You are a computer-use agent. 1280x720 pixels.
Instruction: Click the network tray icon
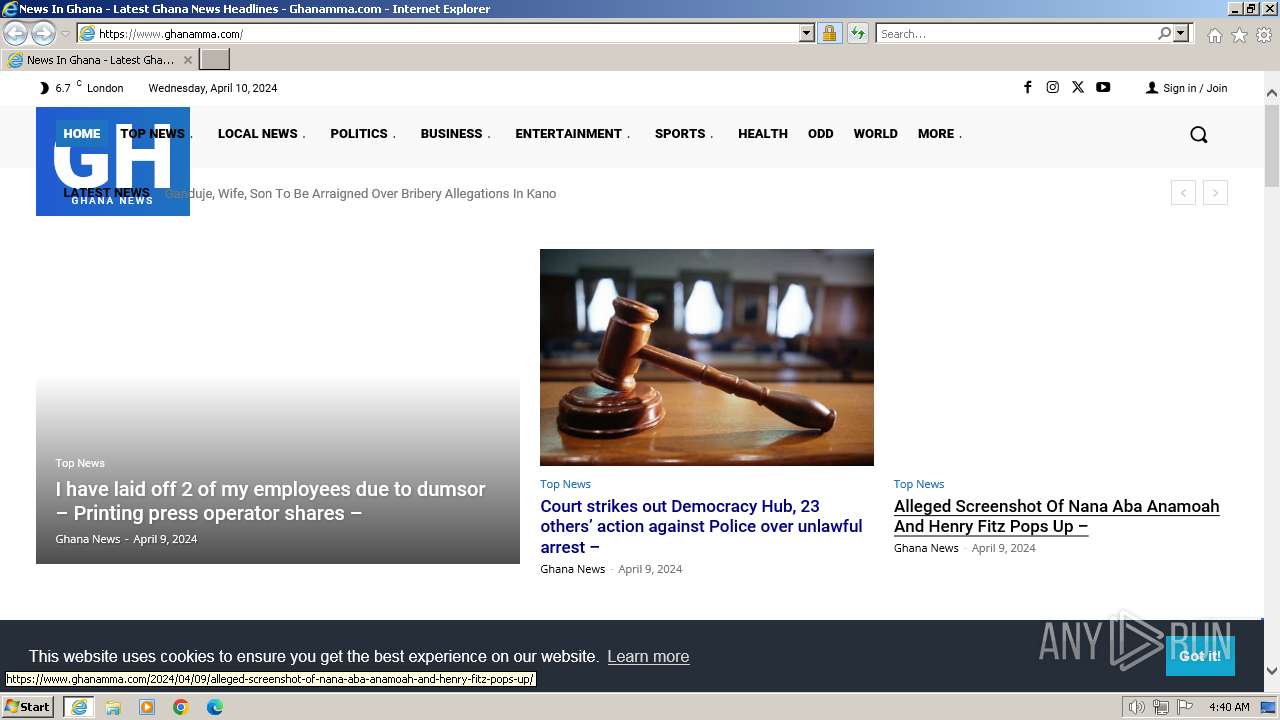(1160, 707)
